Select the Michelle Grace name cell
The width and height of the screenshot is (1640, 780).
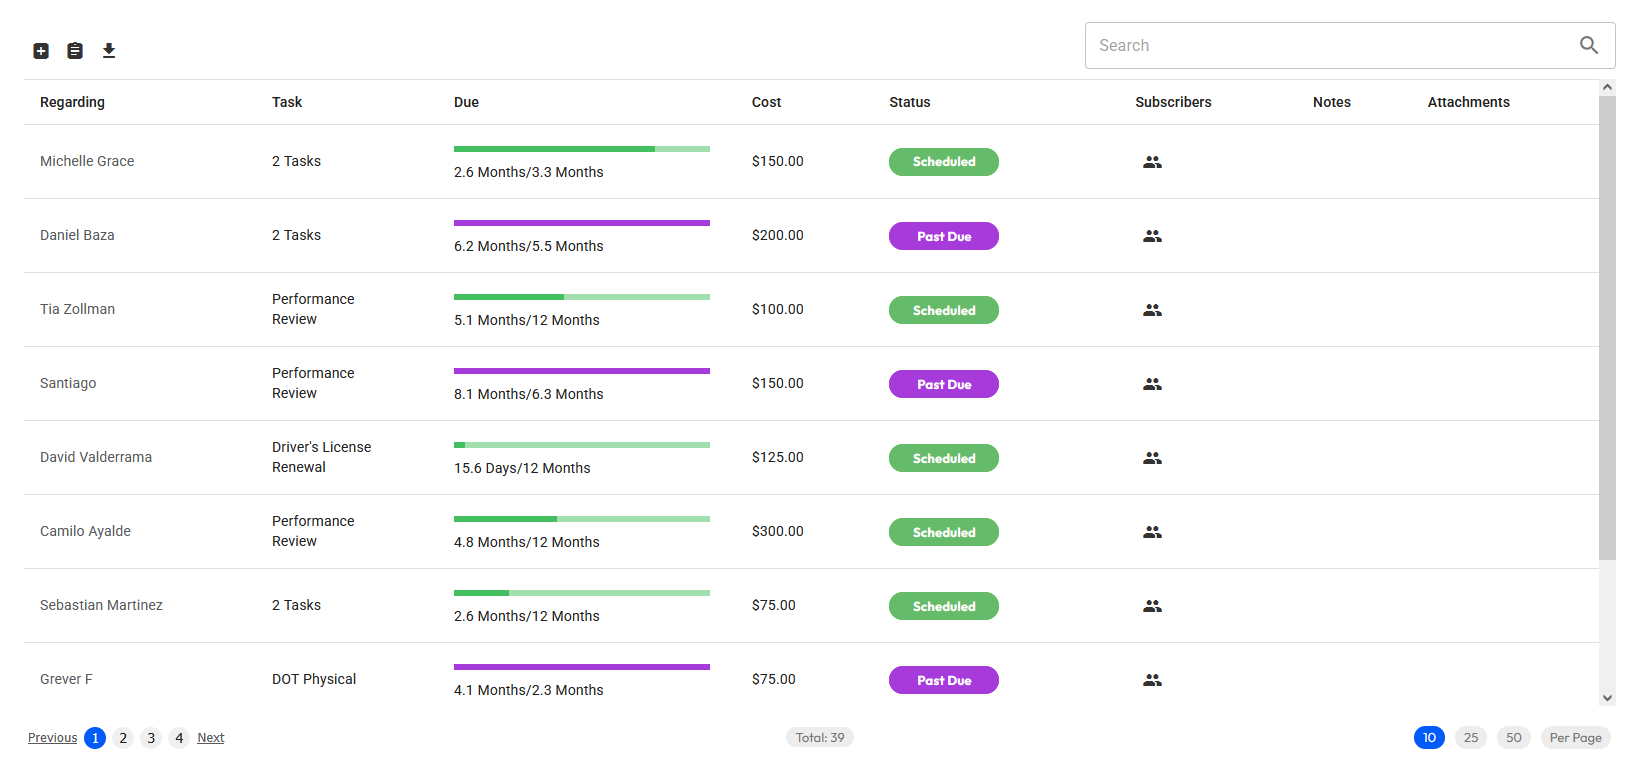[x=87, y=161]
